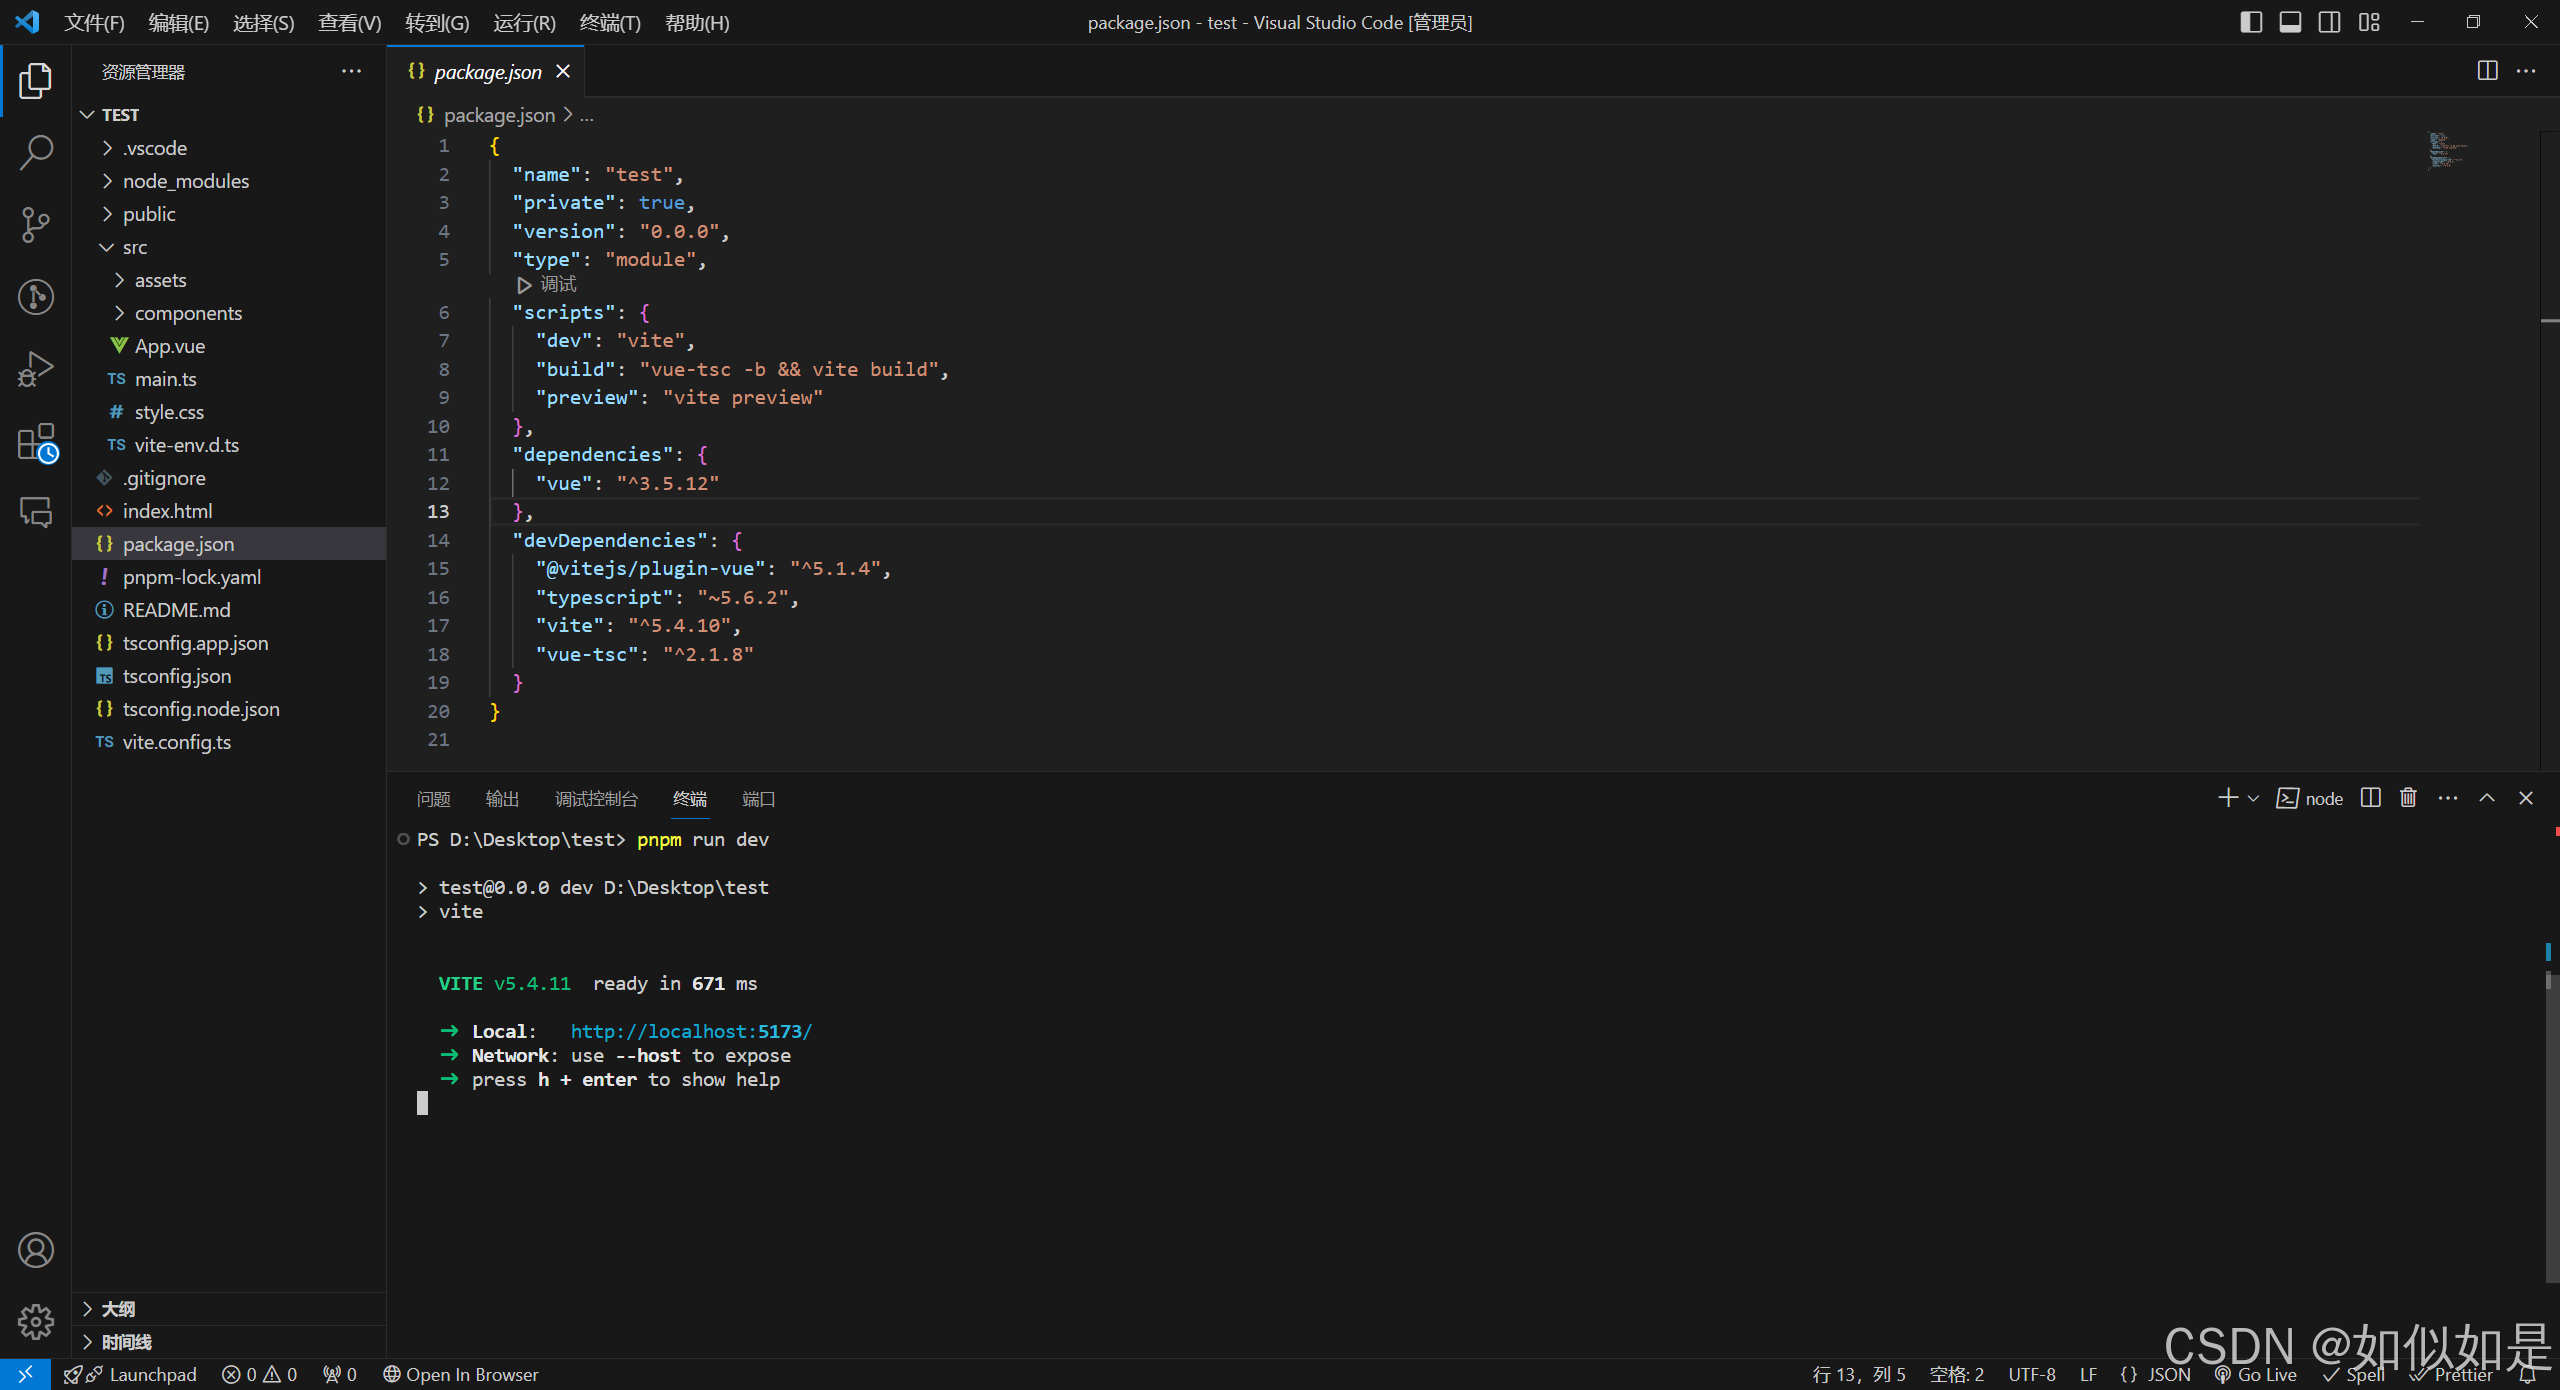Click the Kill Terminal trash icon
Image resolution: width=2560 pixels, height=1390 pixels.
2408,798
